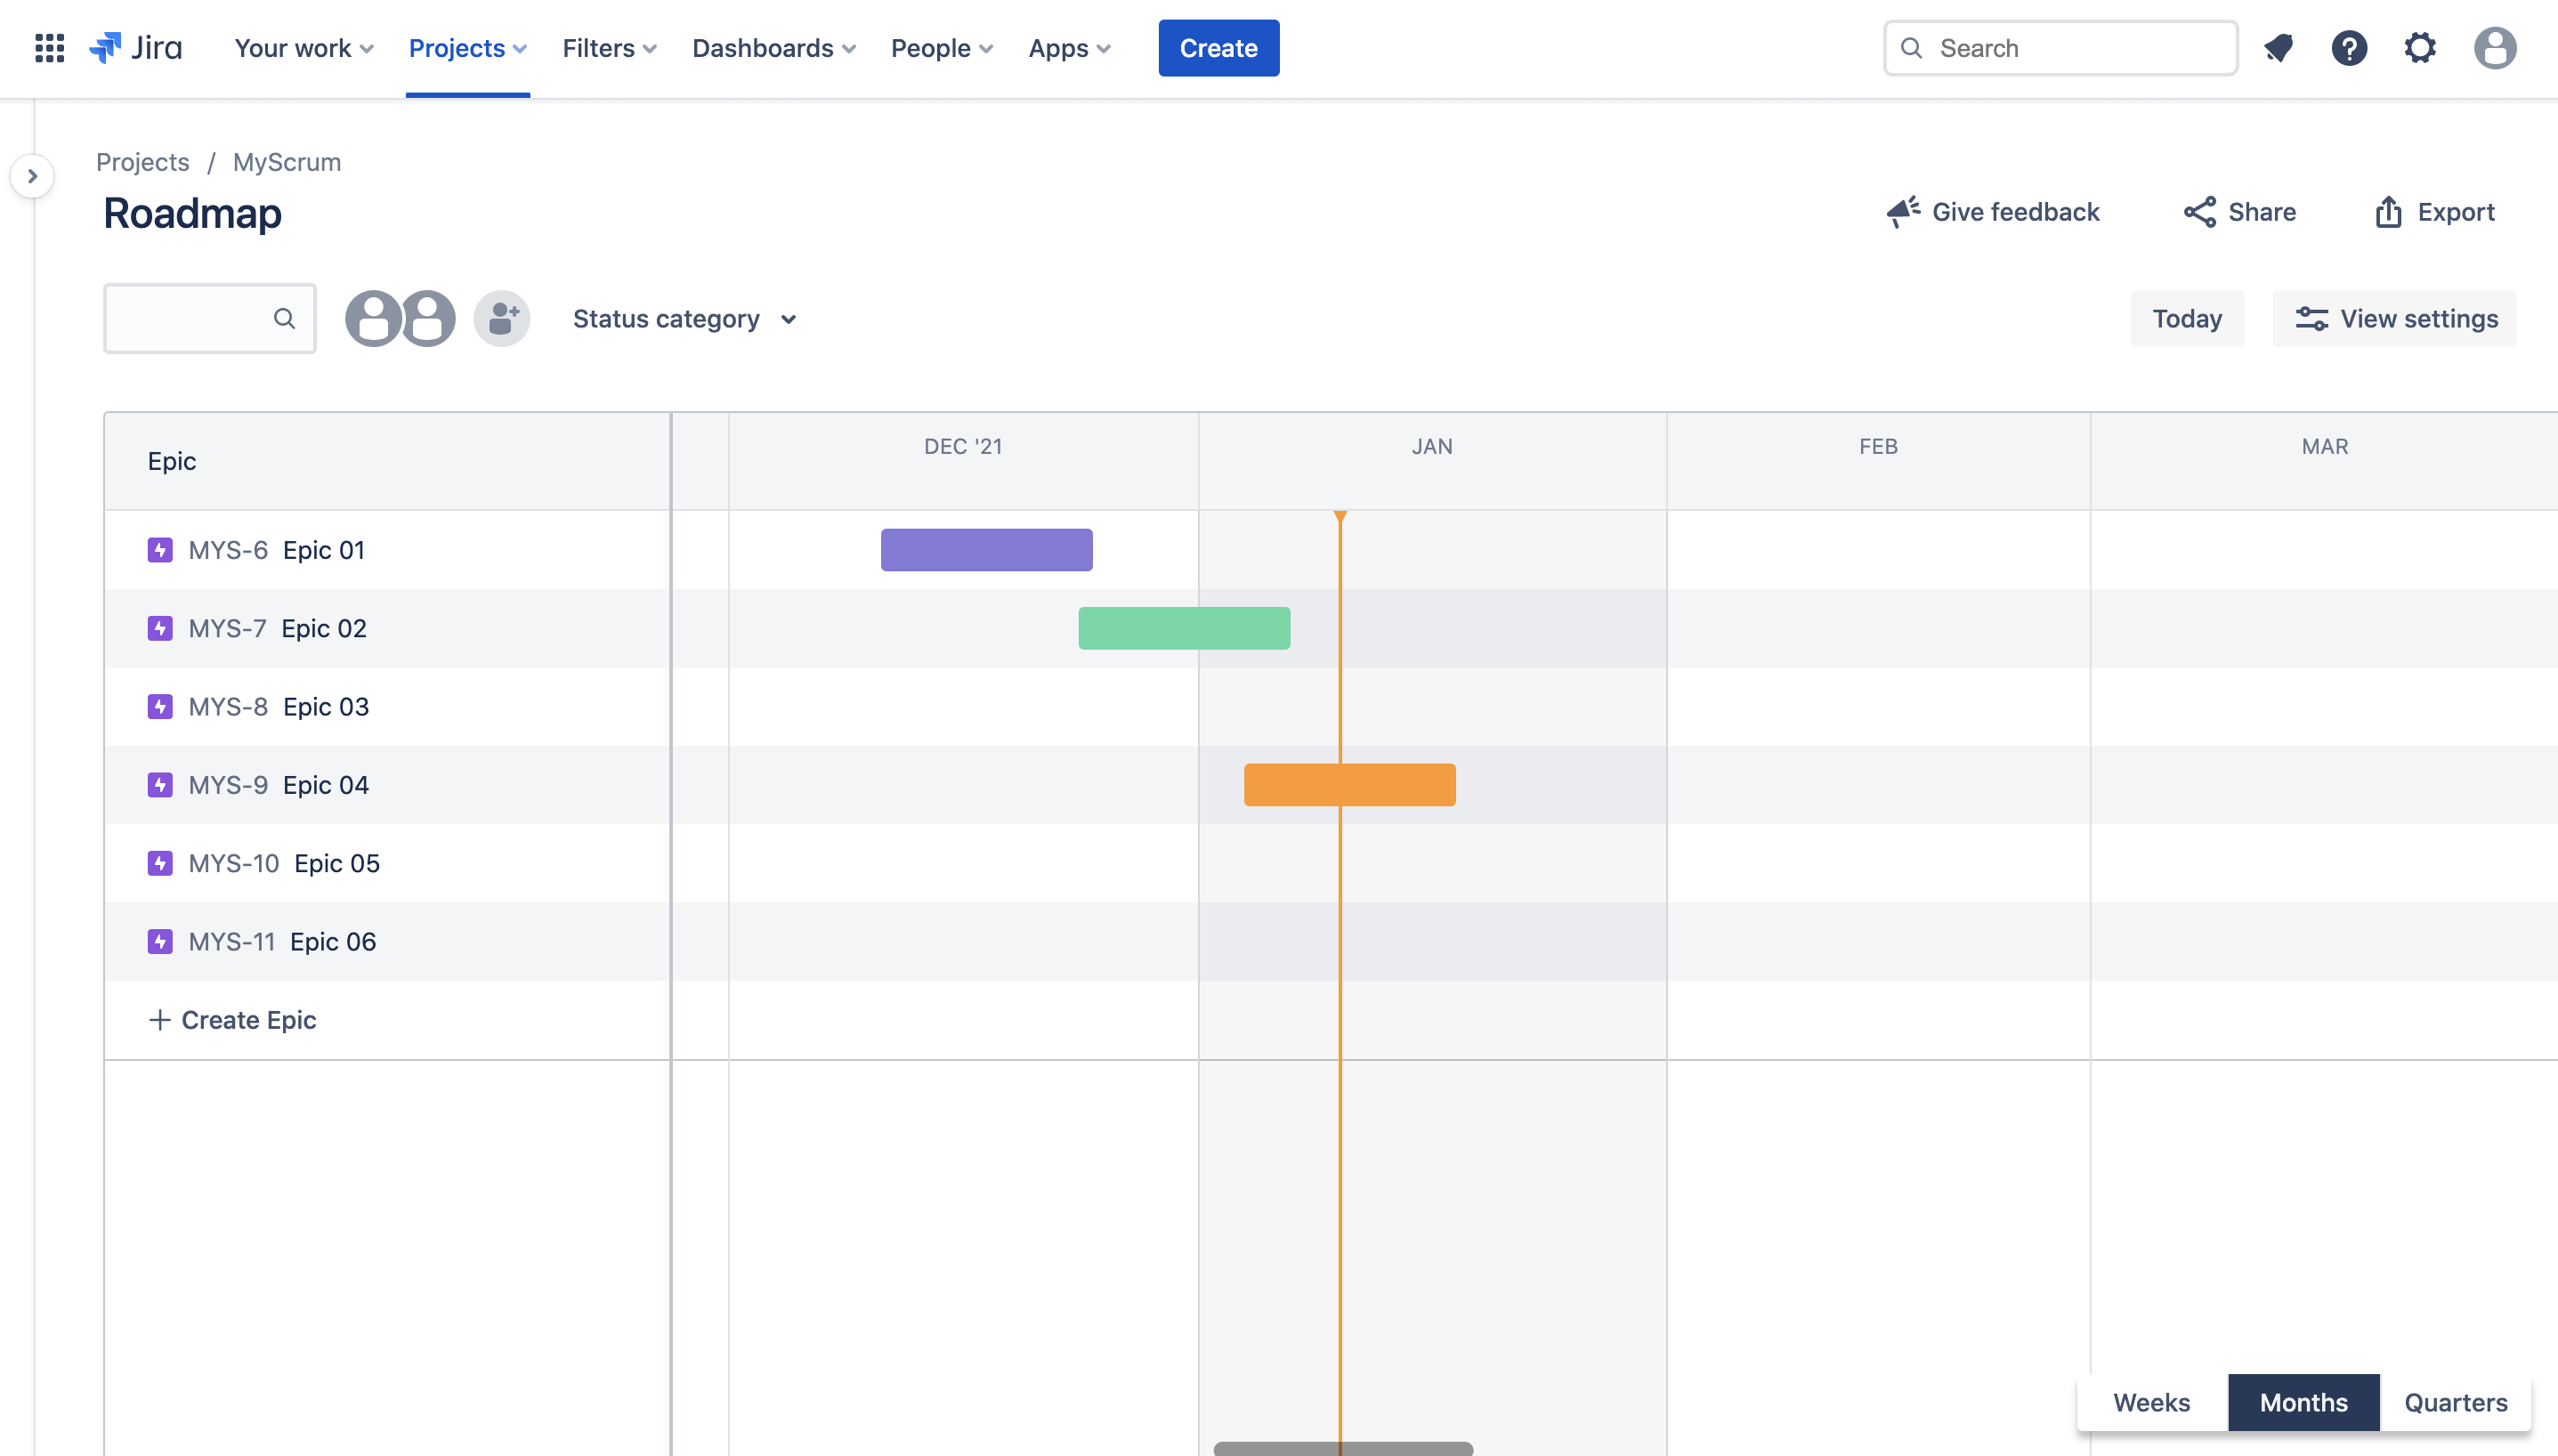Click the orange Epic 04 bar
Viewport: 2558px width, 1456px height.
click(x=1349, y=785)
